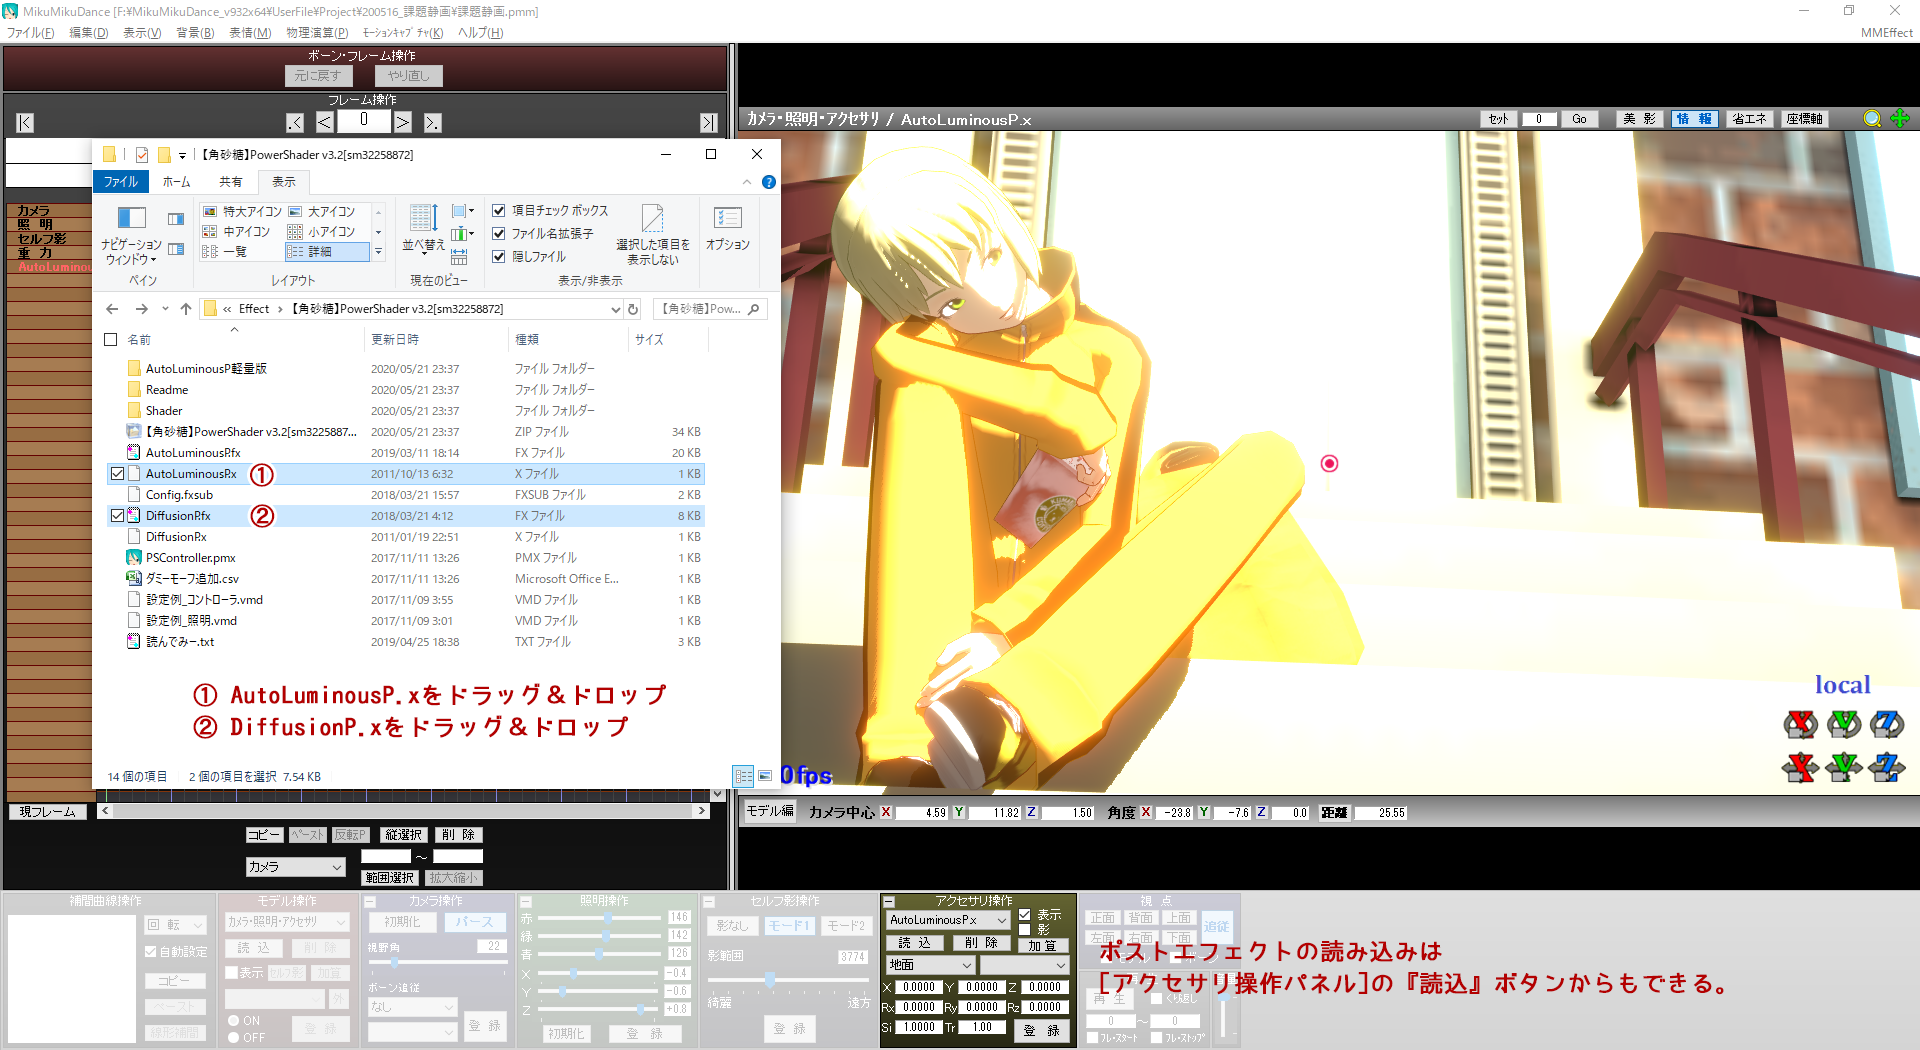Image resolution: width=1920 pixels, height=1050 pixels.
Task: Select the DiffusionP.fx file in Explorer
Action: click(180, 515)
